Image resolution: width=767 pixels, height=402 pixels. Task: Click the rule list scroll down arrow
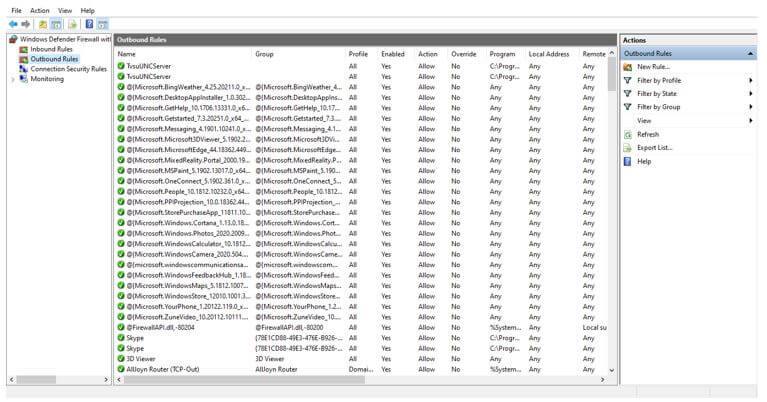(611, 370)
